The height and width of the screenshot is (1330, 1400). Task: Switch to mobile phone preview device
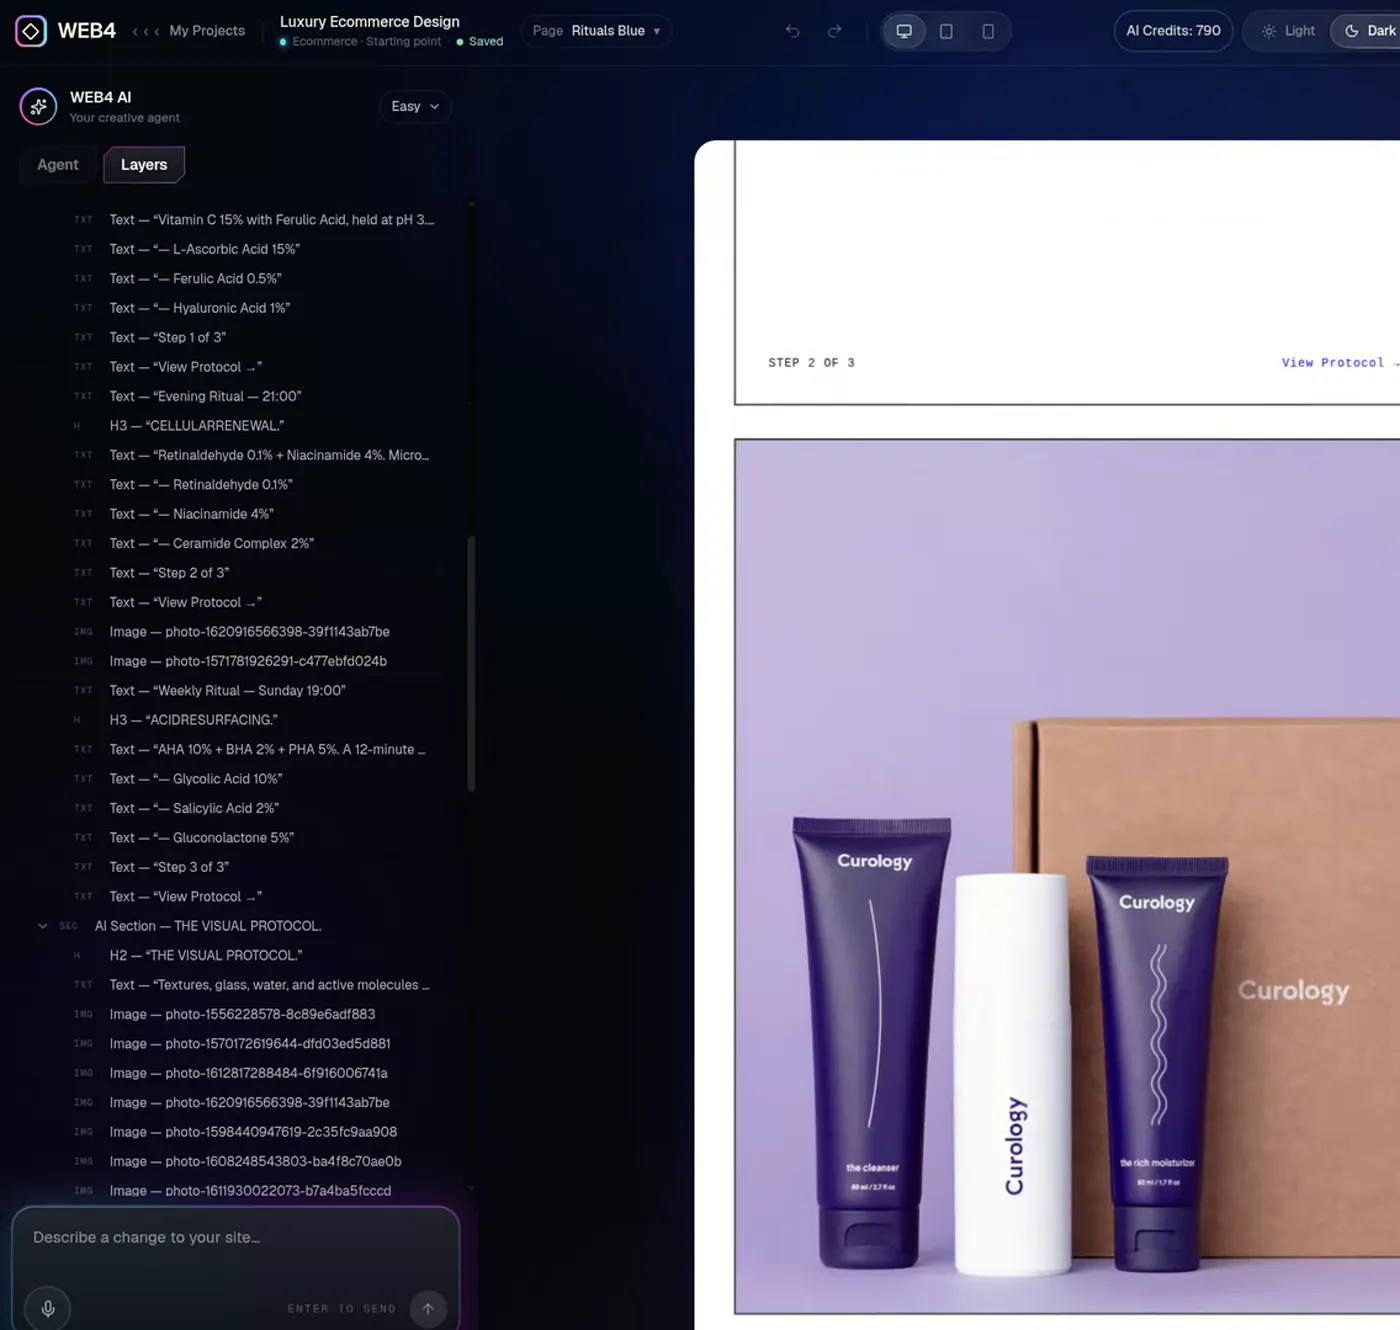coord(988,31)
